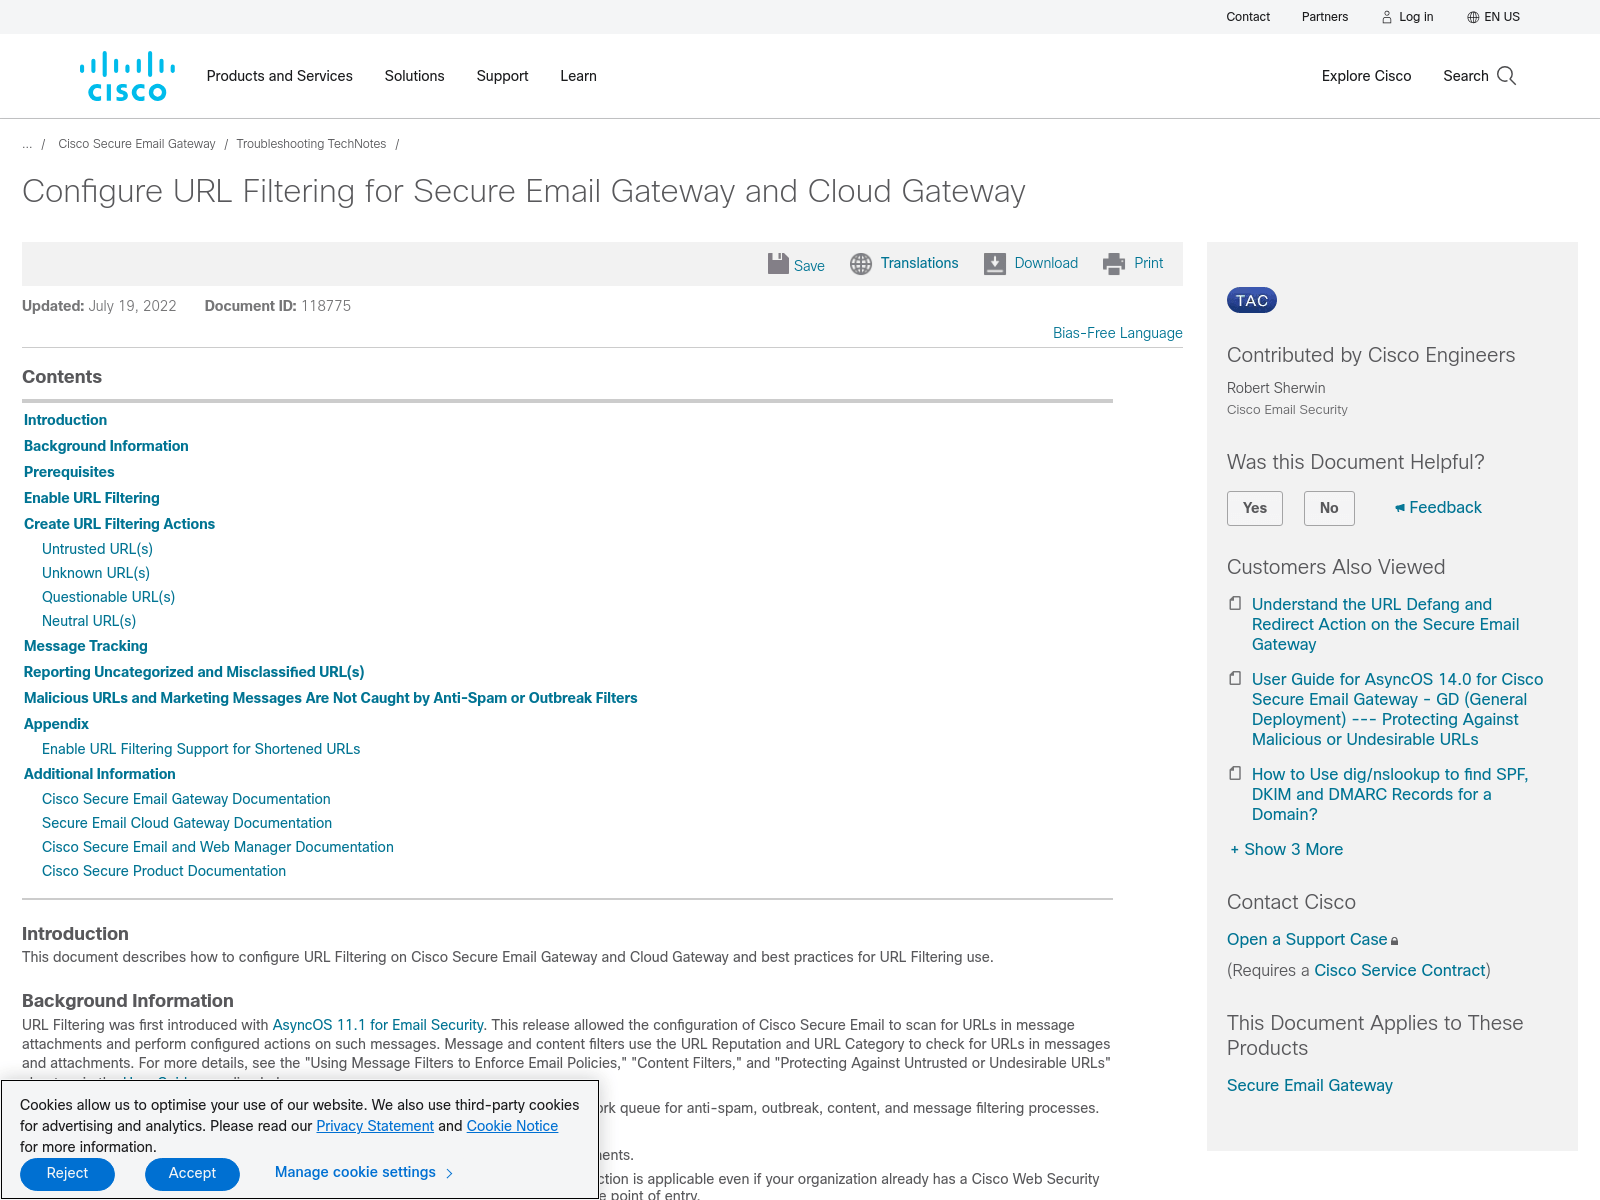Open Products and Services menu
This screenshot has height=1200, width=1600.
280,76
